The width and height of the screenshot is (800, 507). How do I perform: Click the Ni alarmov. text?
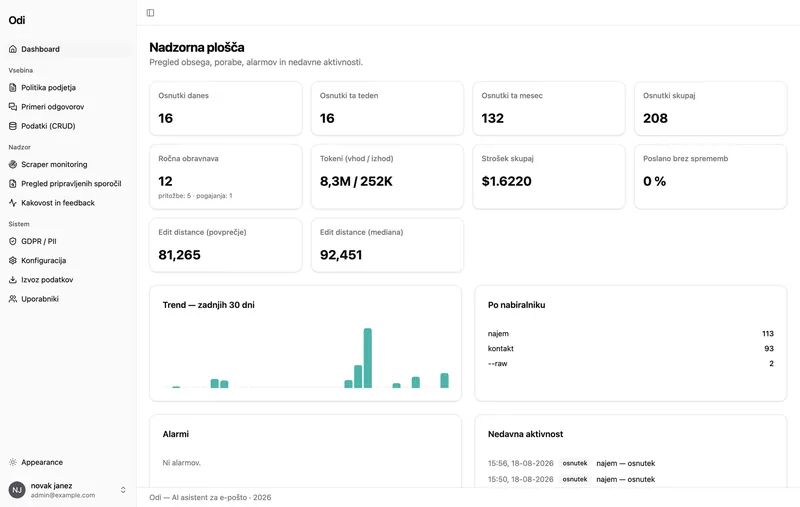pyautogui.click(x=182, y=463)
